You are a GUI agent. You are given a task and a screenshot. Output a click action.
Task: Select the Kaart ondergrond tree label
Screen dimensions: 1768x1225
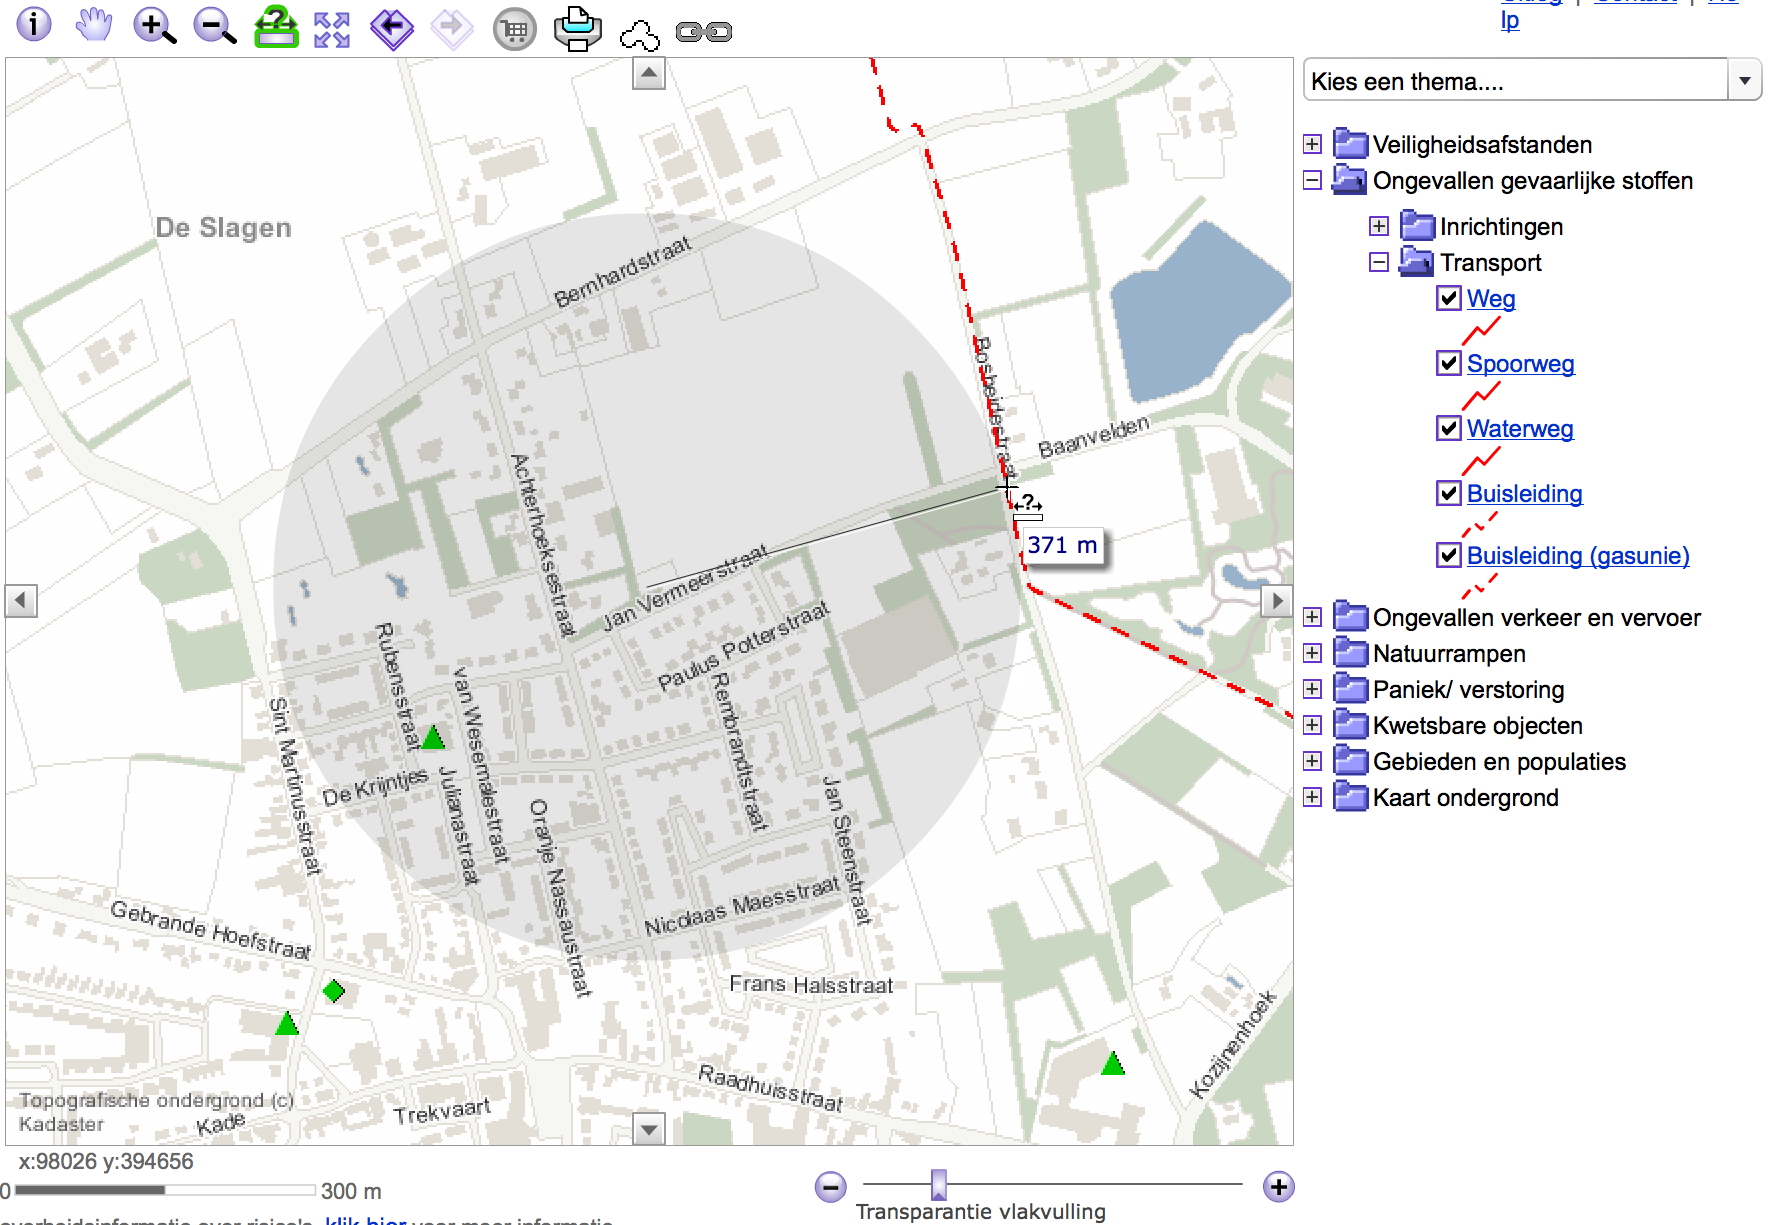(x=1465, y=797)
